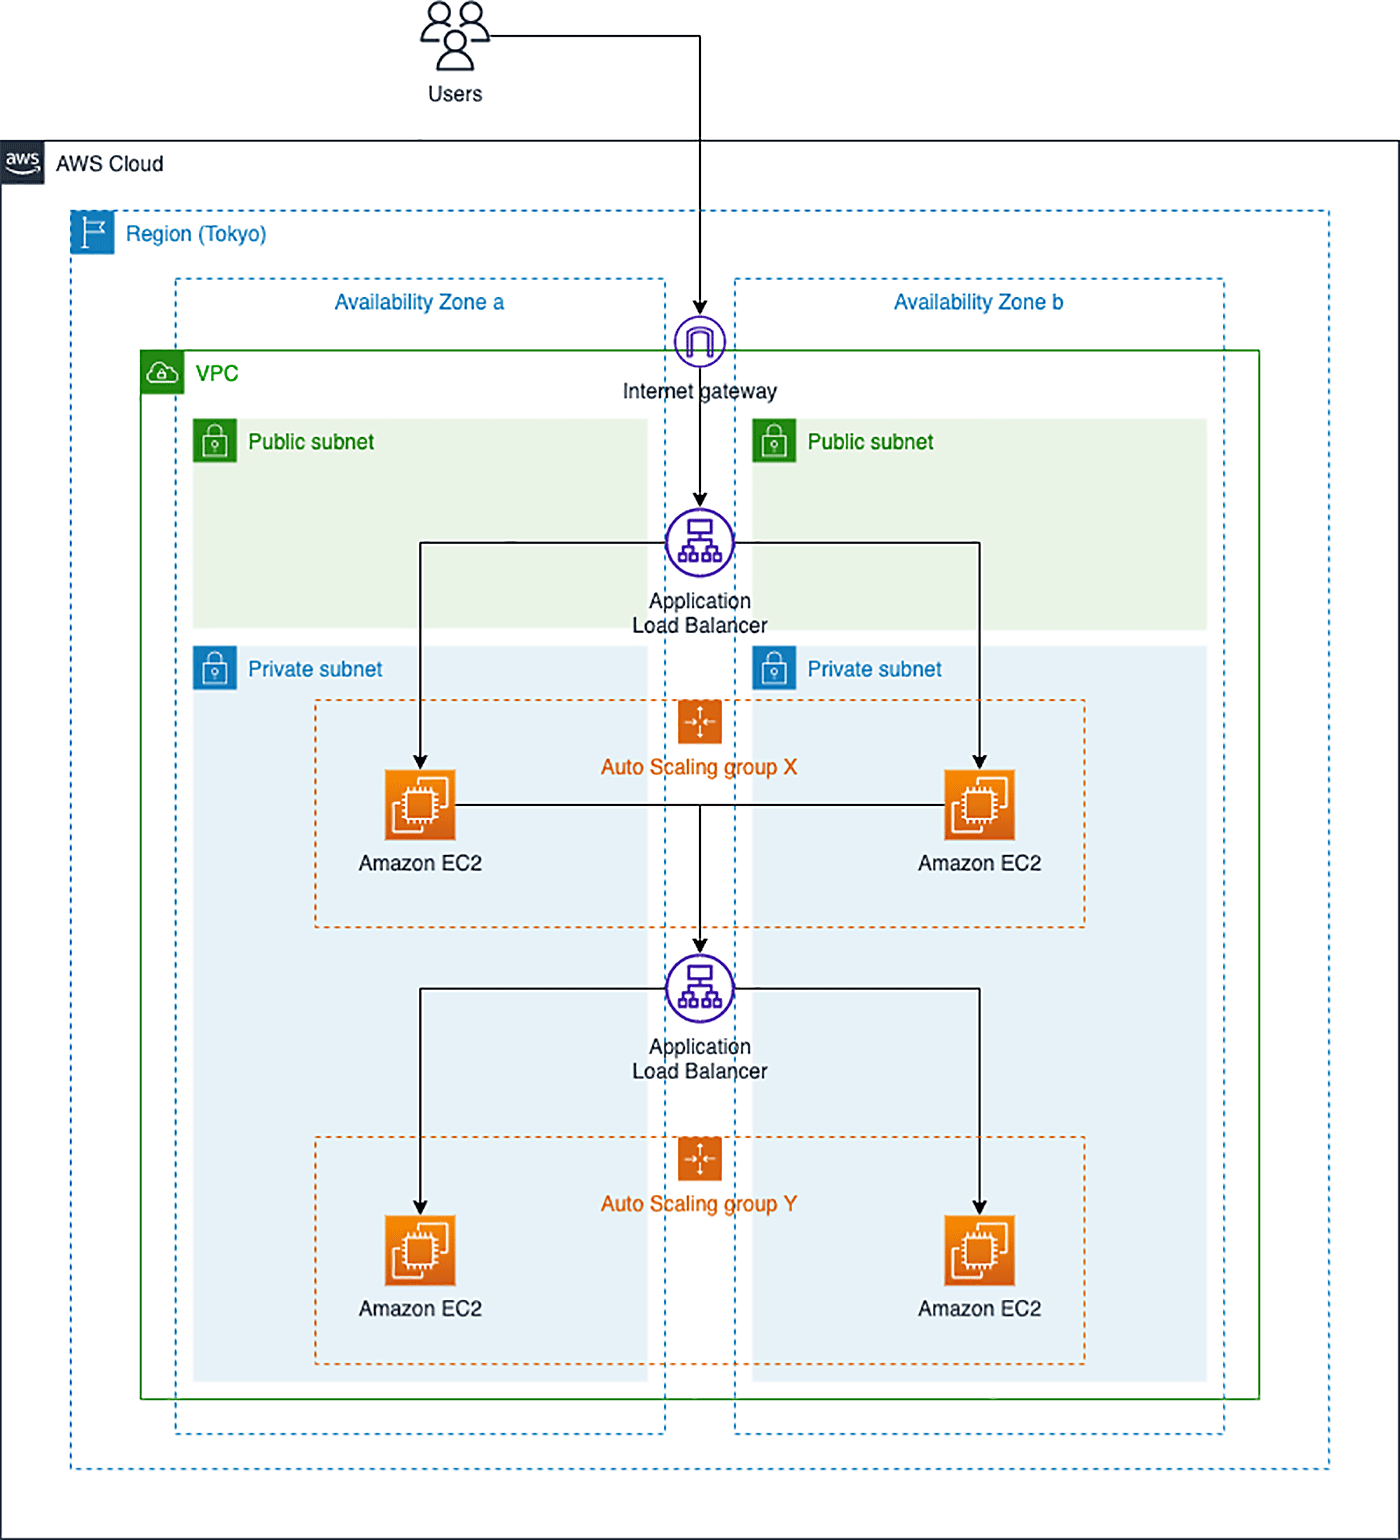Screen dimensions: 1400x1540
Task: Click Amazon EC2 label in group Y, Zone b
Action: pyautogui.click(x=980, y=1309)
